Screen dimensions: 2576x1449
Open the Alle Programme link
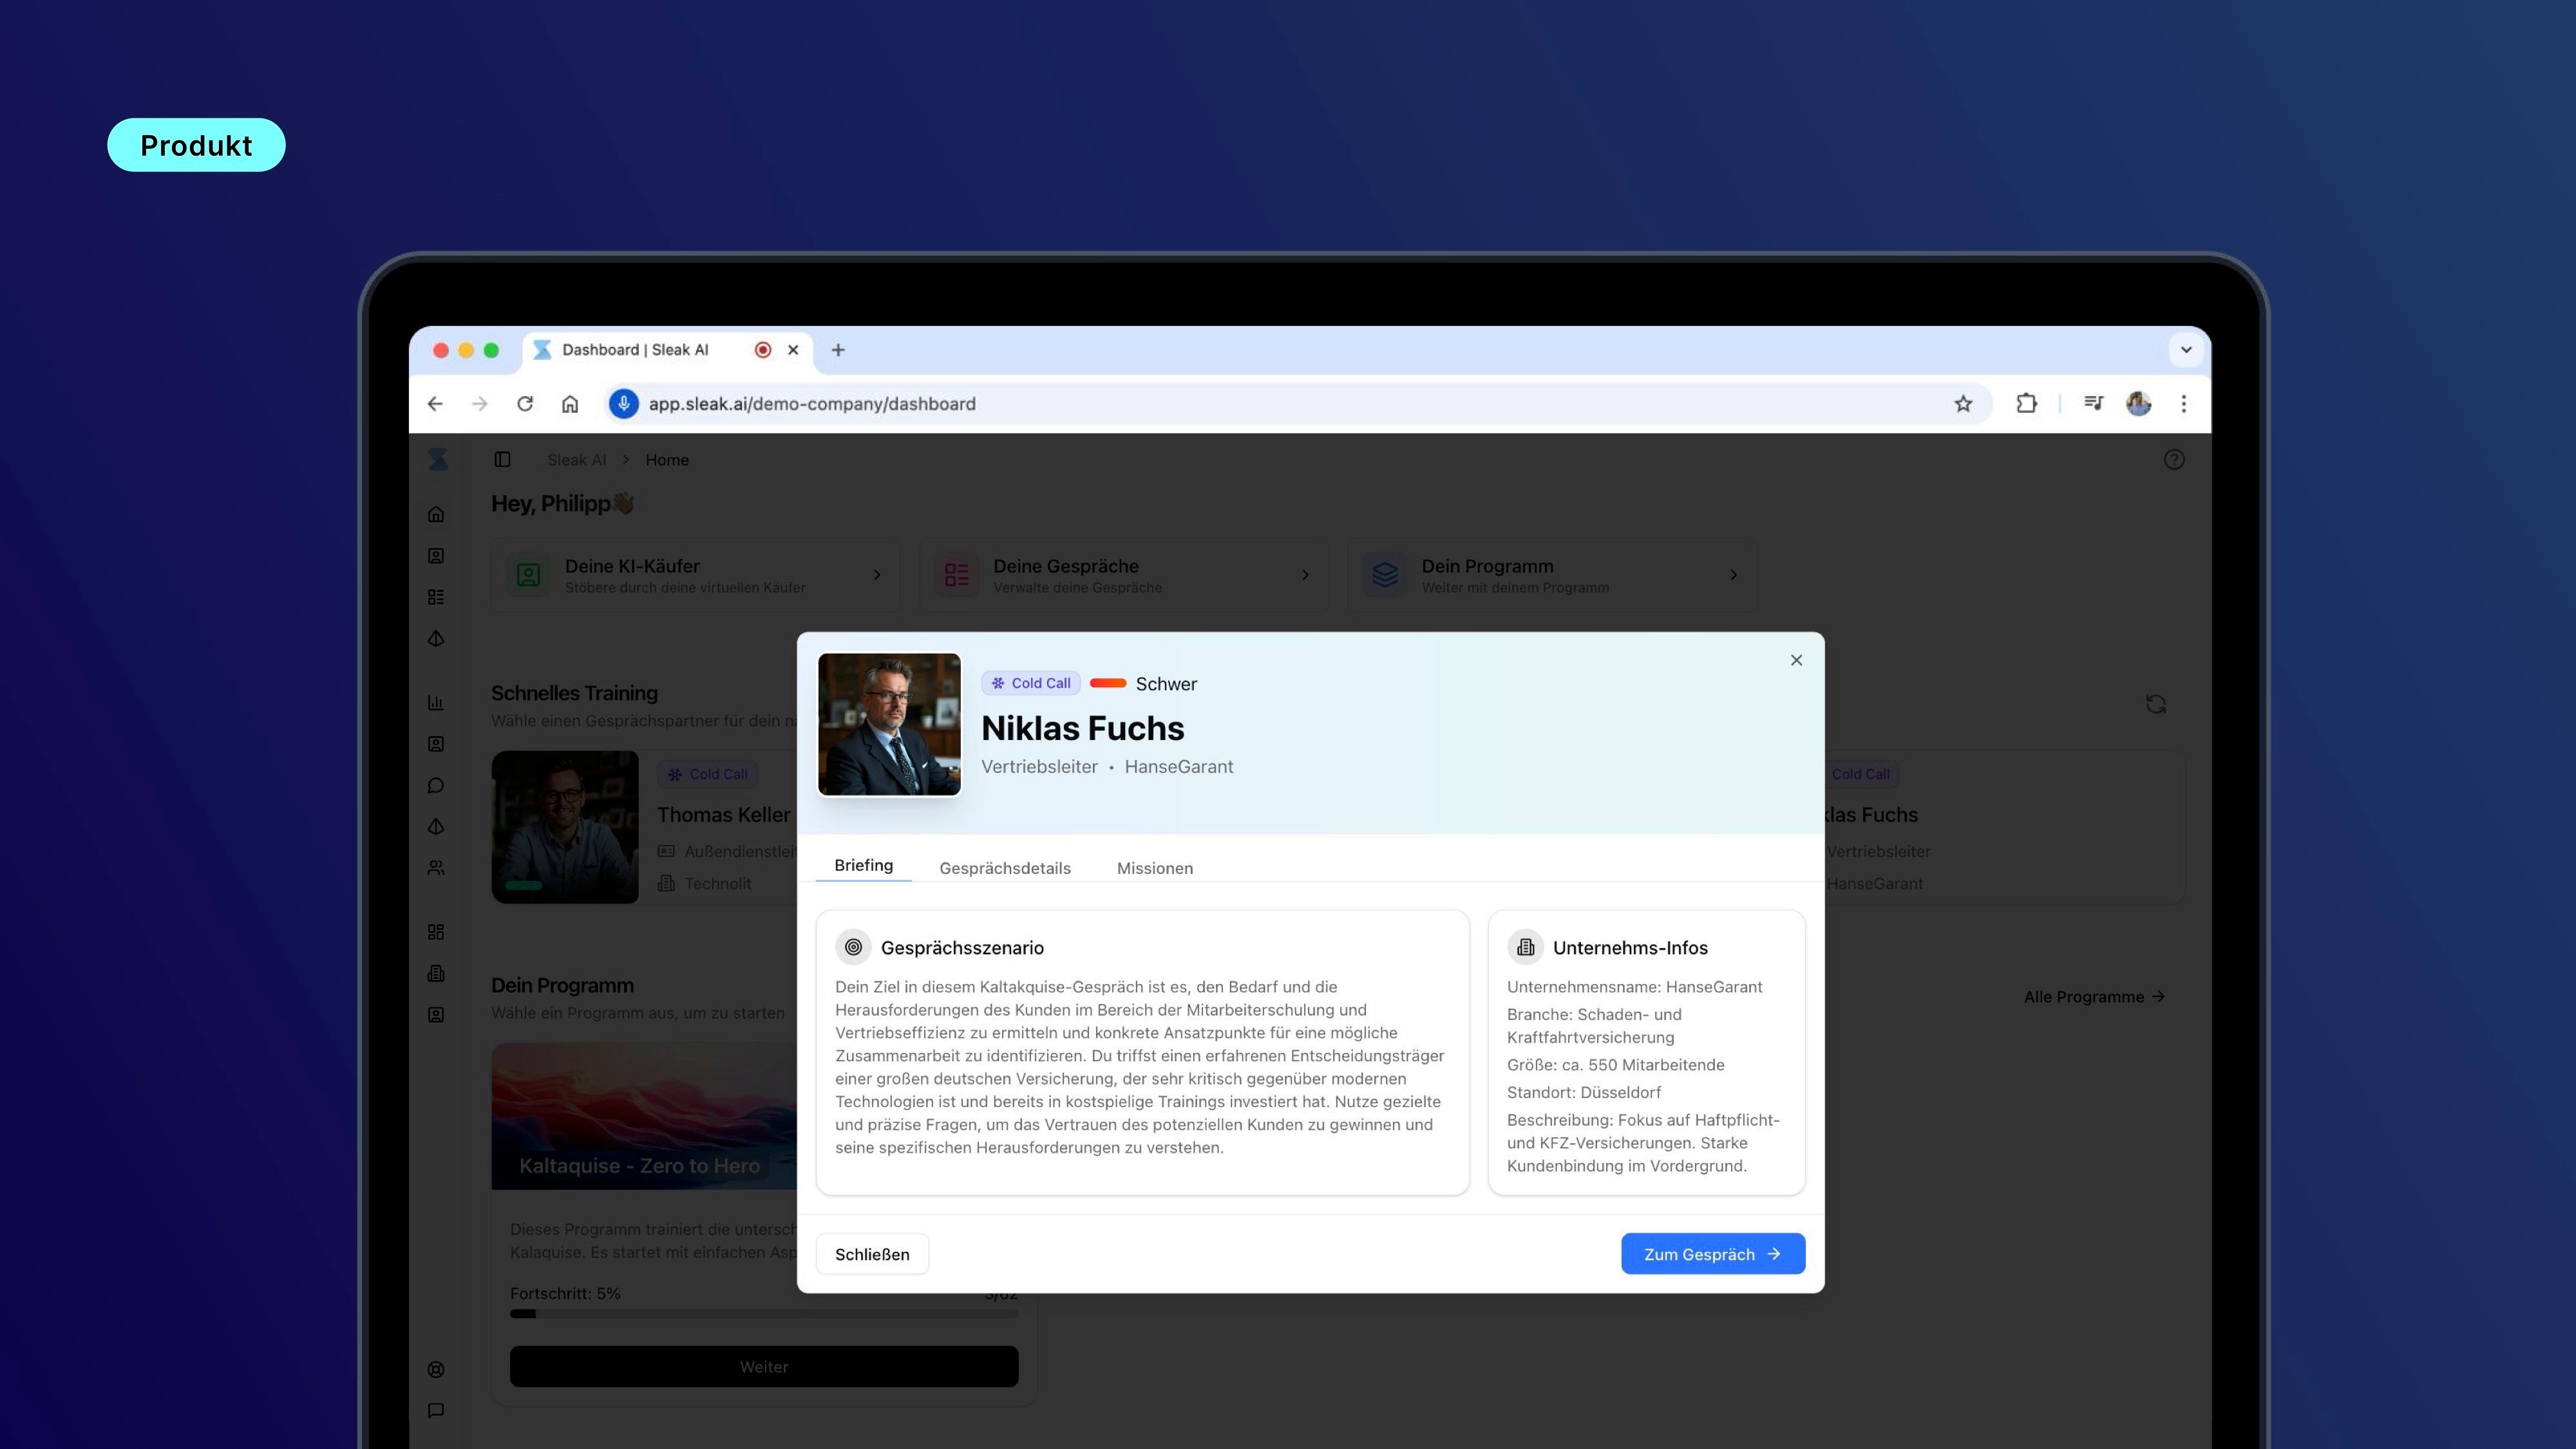click(x=2094, y=997)
